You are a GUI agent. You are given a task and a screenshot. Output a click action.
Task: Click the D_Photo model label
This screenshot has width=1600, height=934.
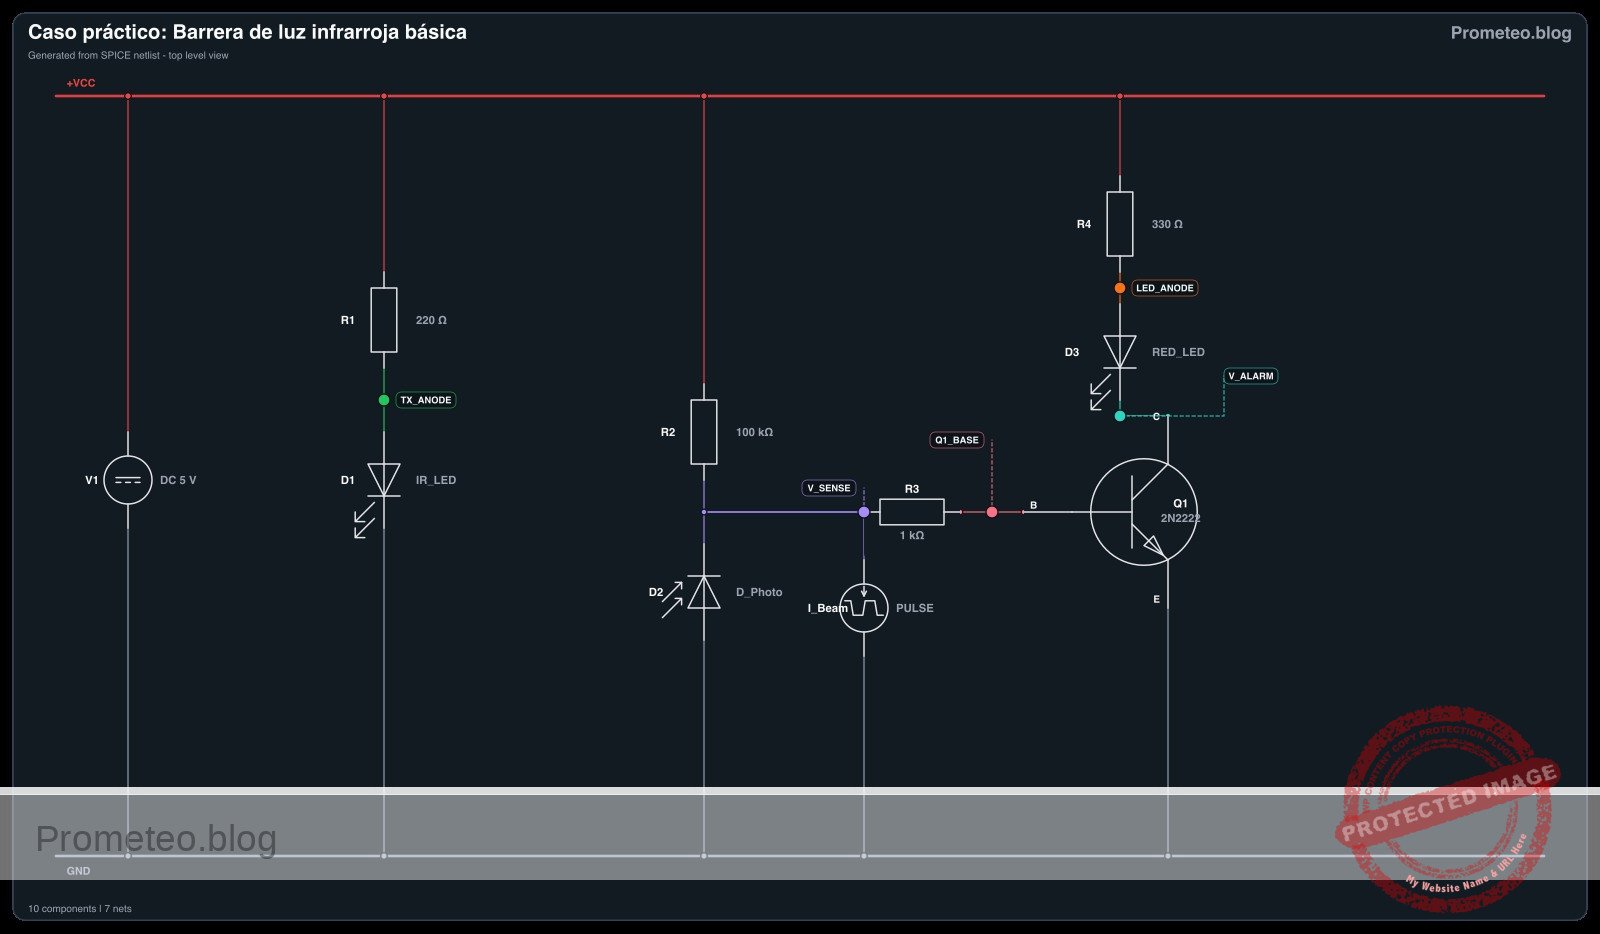759,592
